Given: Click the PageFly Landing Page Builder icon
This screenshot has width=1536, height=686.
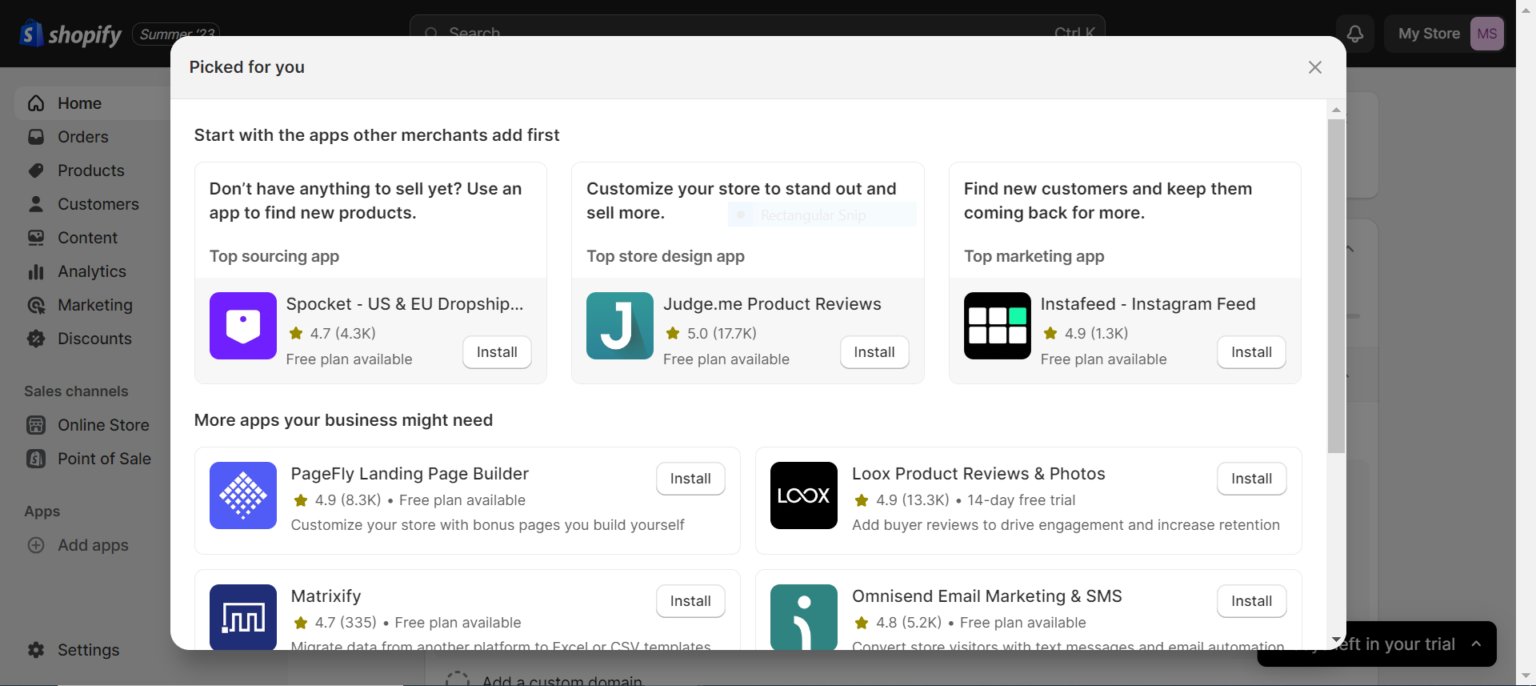Looking at the screenshot, I should point(243,495).
